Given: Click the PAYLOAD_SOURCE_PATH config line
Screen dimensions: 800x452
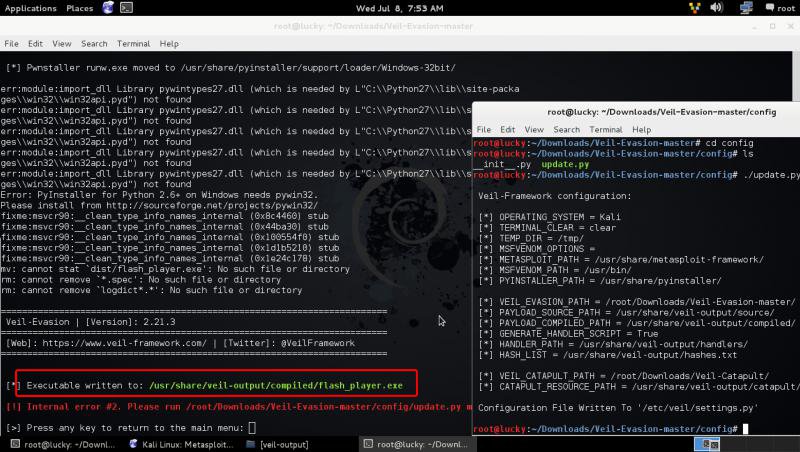Looking at the screenshot, I should 627,313.
